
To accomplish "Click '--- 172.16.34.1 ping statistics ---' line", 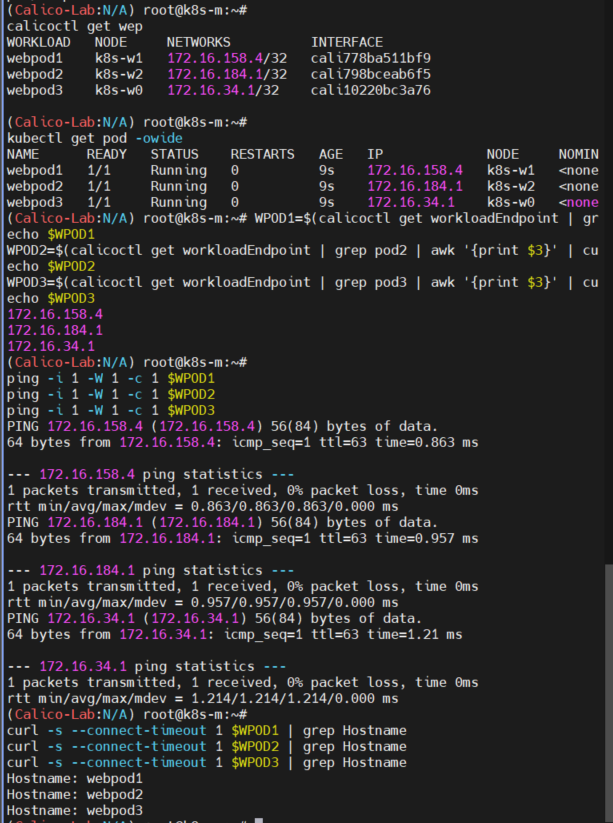I will click(146, 667).
